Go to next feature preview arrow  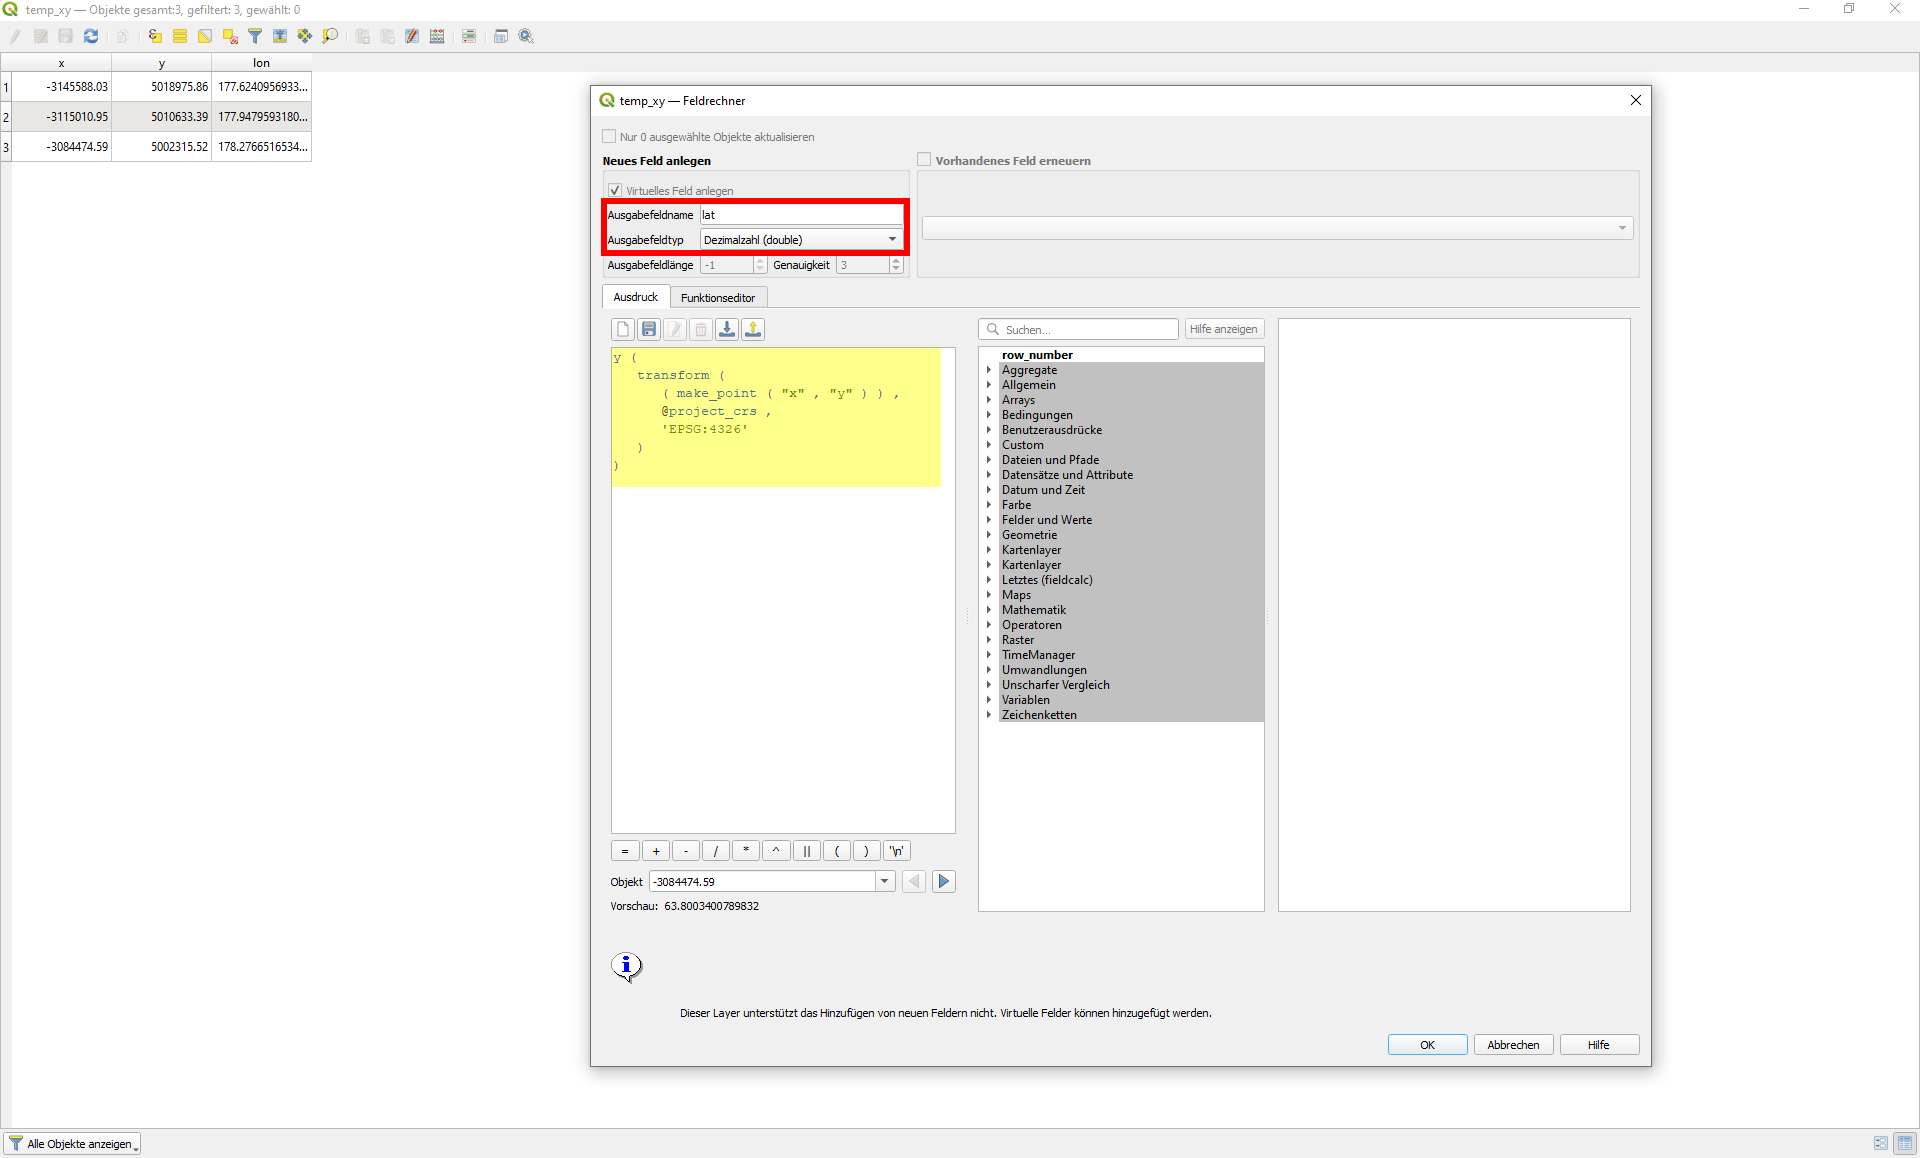point(943,881)
